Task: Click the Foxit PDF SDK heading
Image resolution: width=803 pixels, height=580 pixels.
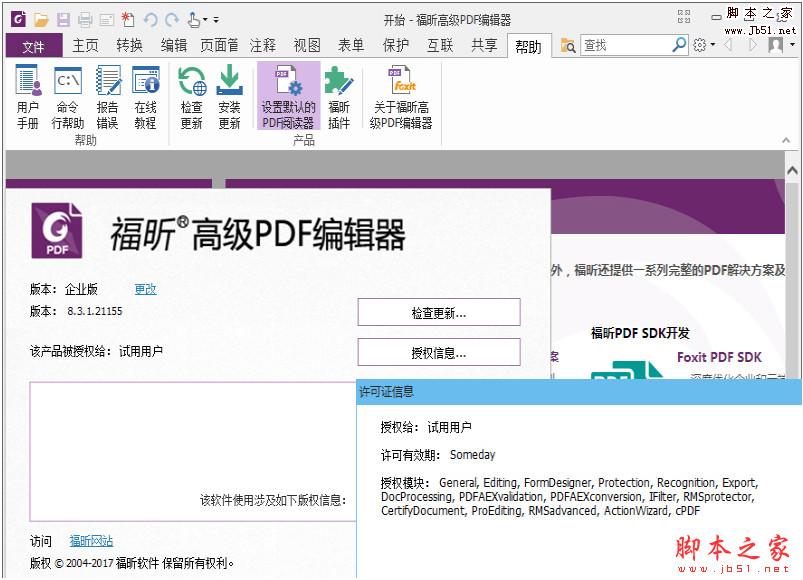Action: [x=720, y=357]
